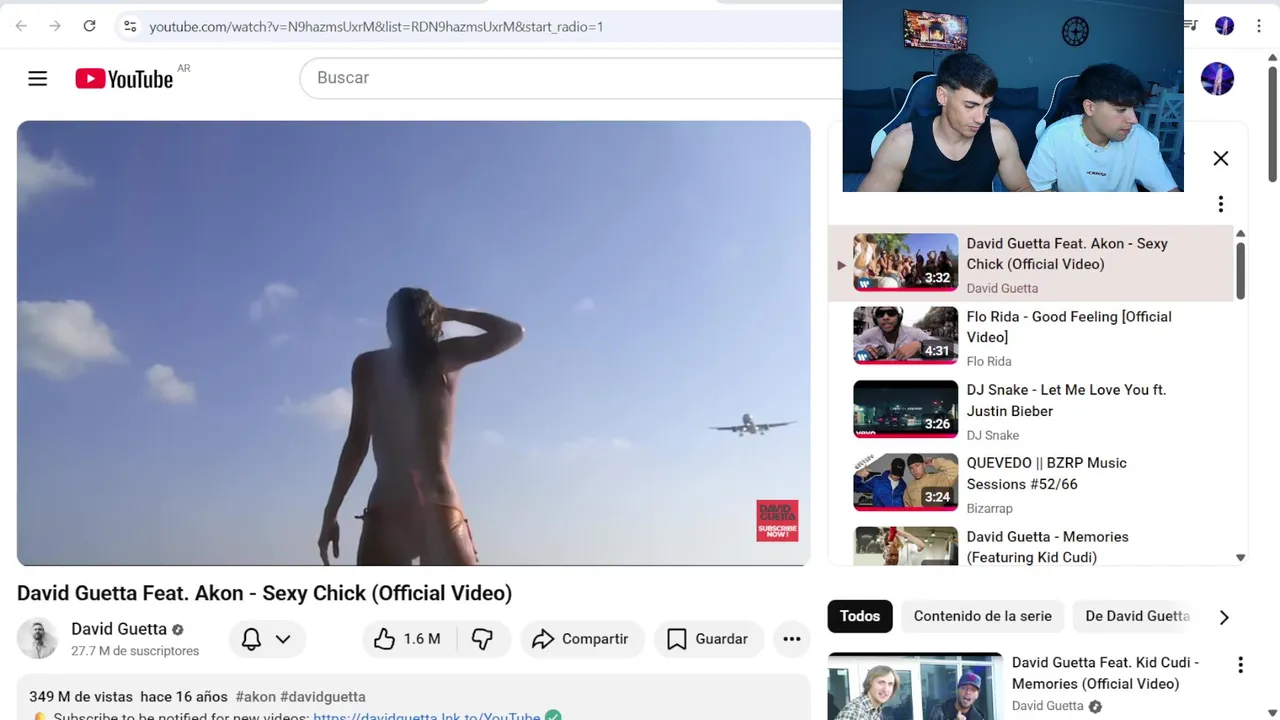Click Bizarrap channel name in playlist
The width and height of the screenshot is (1280, 720).
[x=989, y=508]
